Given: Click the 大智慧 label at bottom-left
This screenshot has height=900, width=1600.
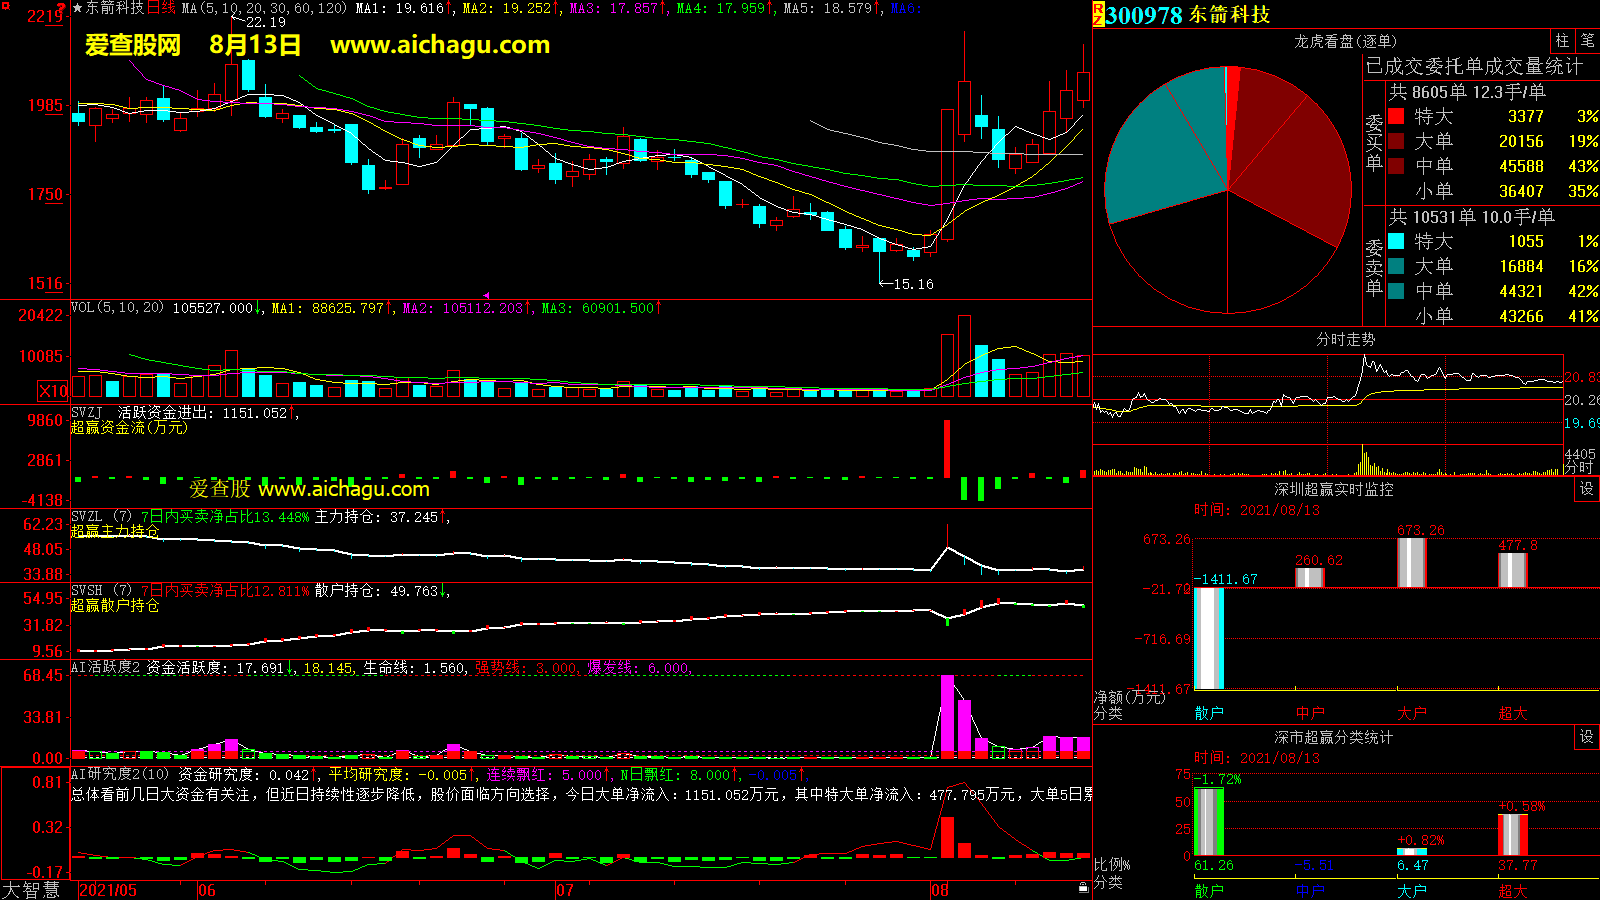Looking at the screenshot, I should [x=32, y=890].
